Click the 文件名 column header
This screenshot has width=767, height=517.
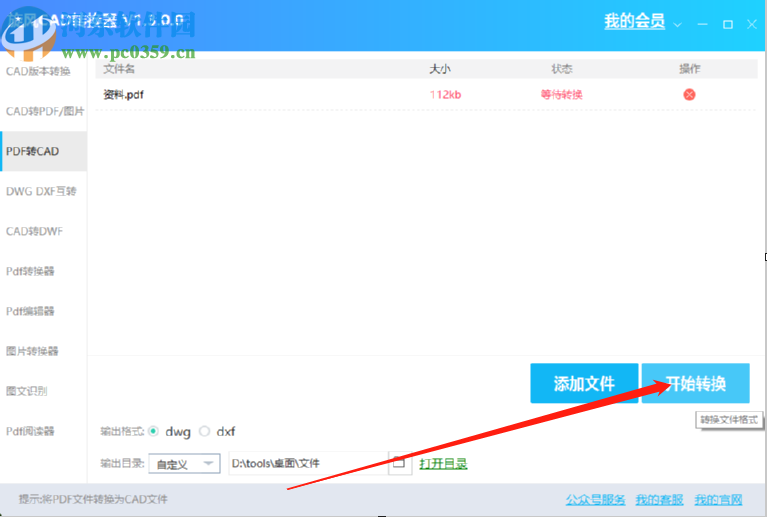[119, 69]
